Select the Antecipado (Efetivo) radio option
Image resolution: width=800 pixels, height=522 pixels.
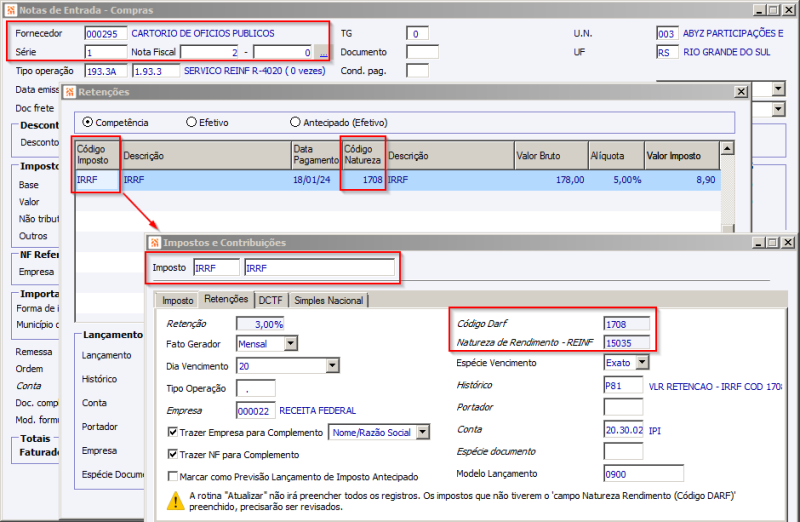click(x=295, y=122)
